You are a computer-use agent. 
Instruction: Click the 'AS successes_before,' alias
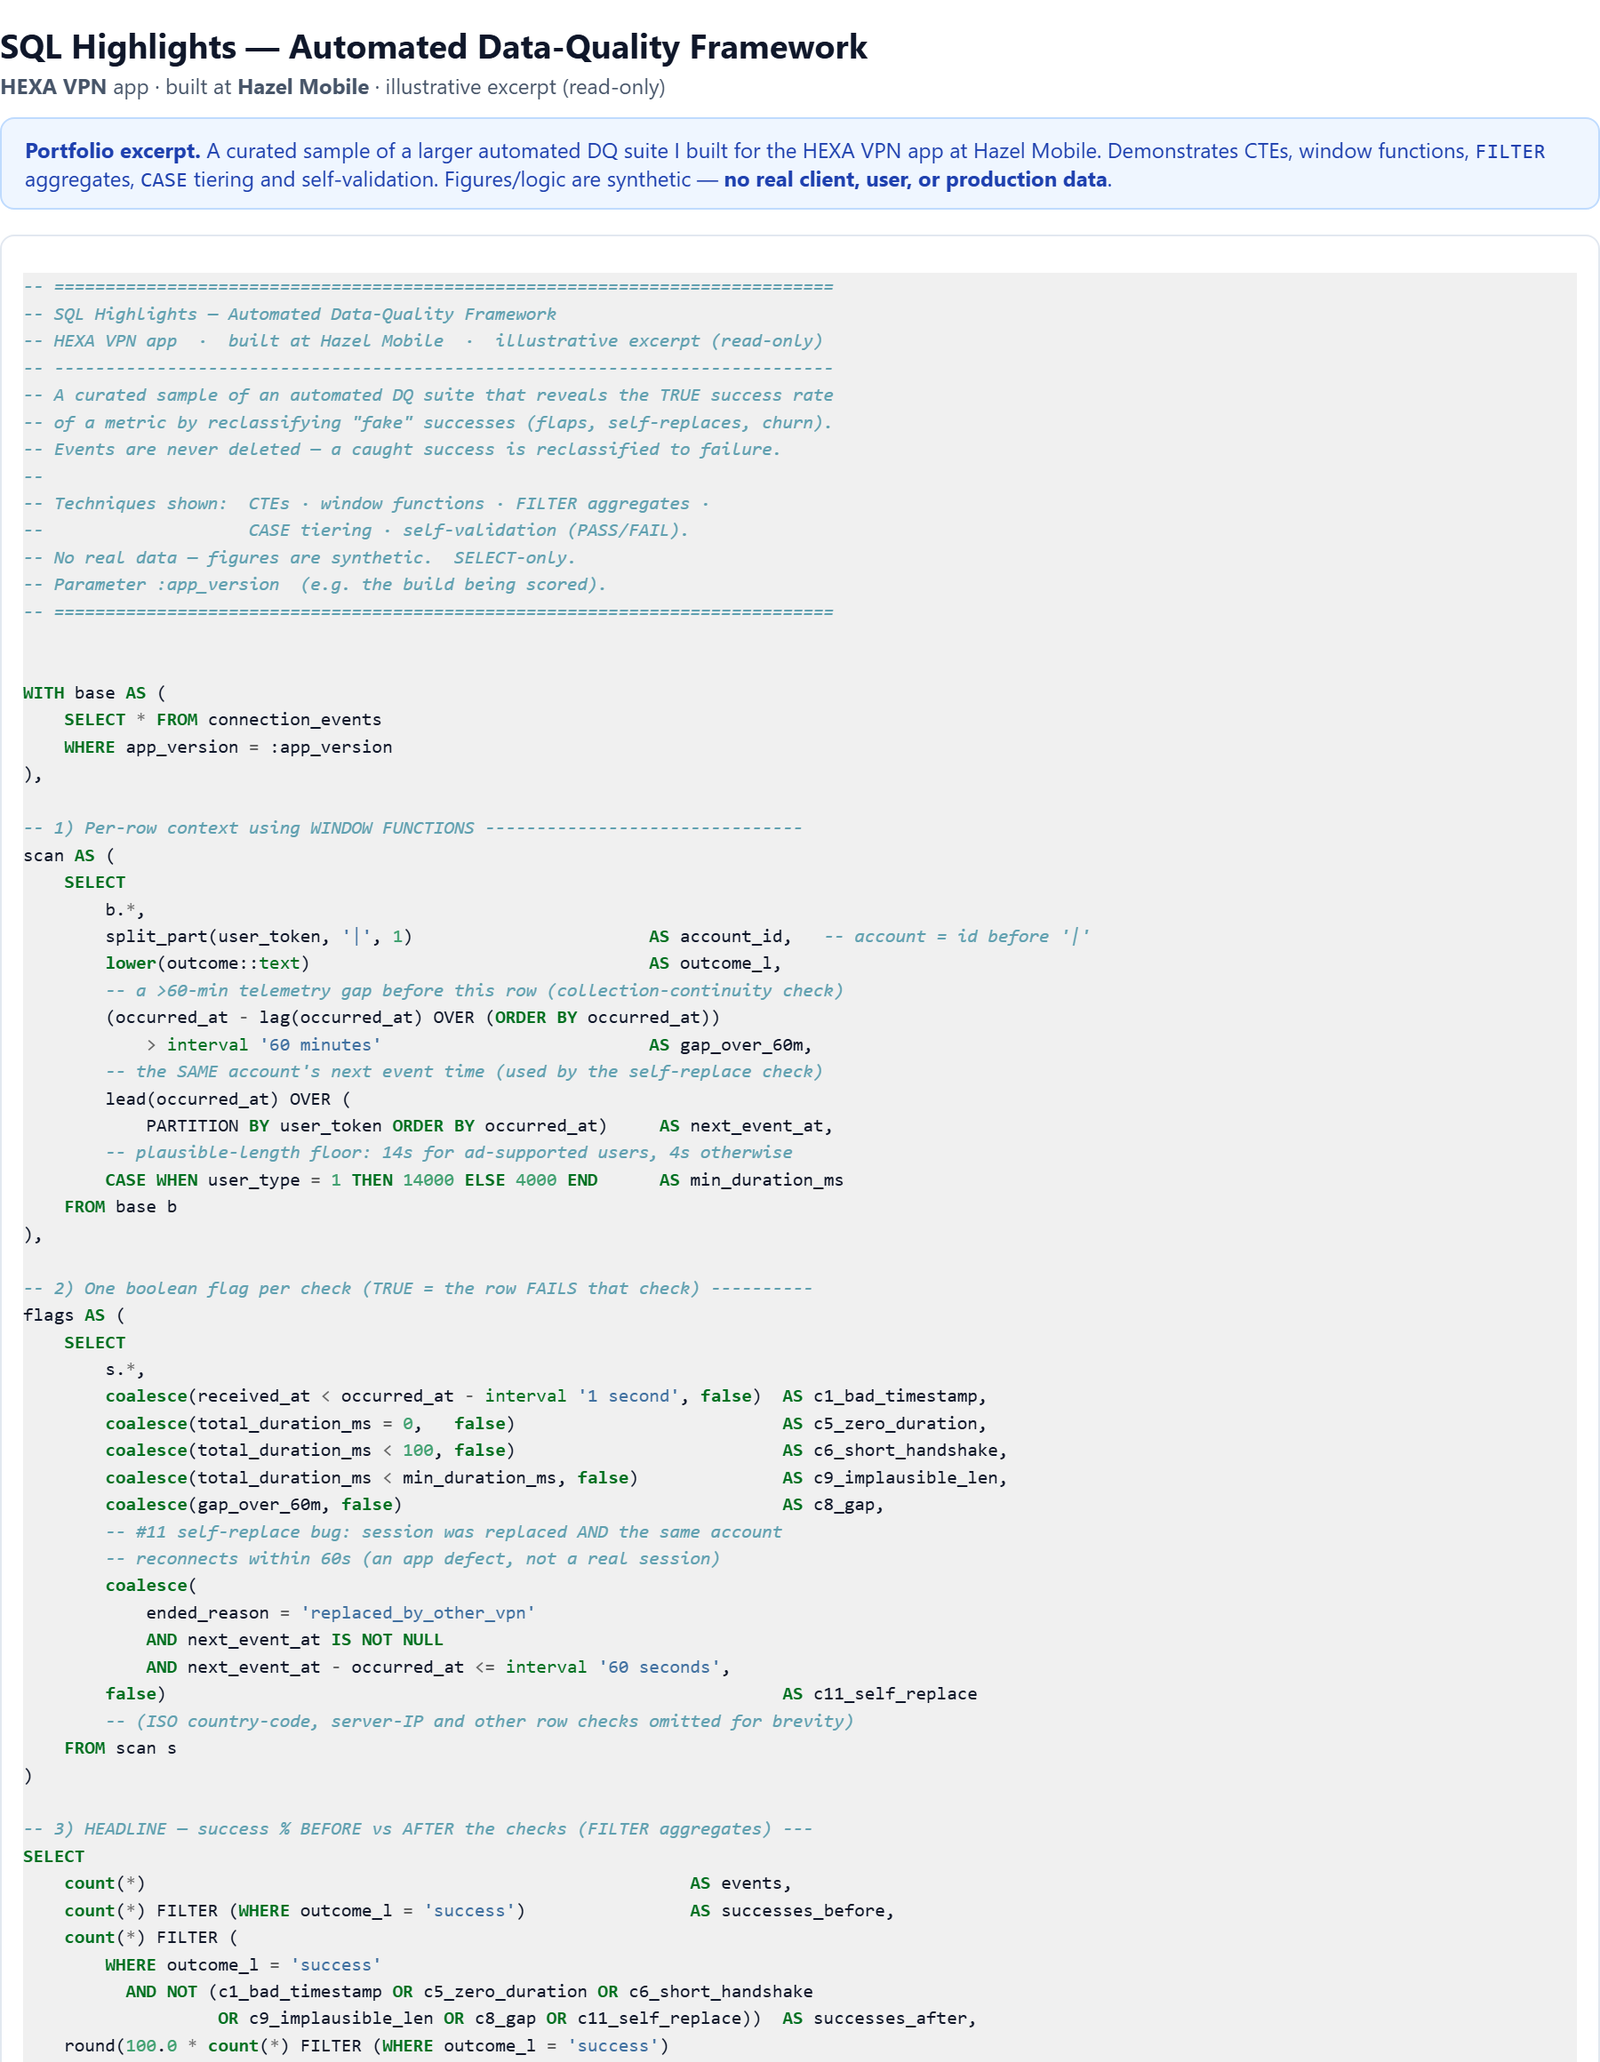pos(792,1911)
